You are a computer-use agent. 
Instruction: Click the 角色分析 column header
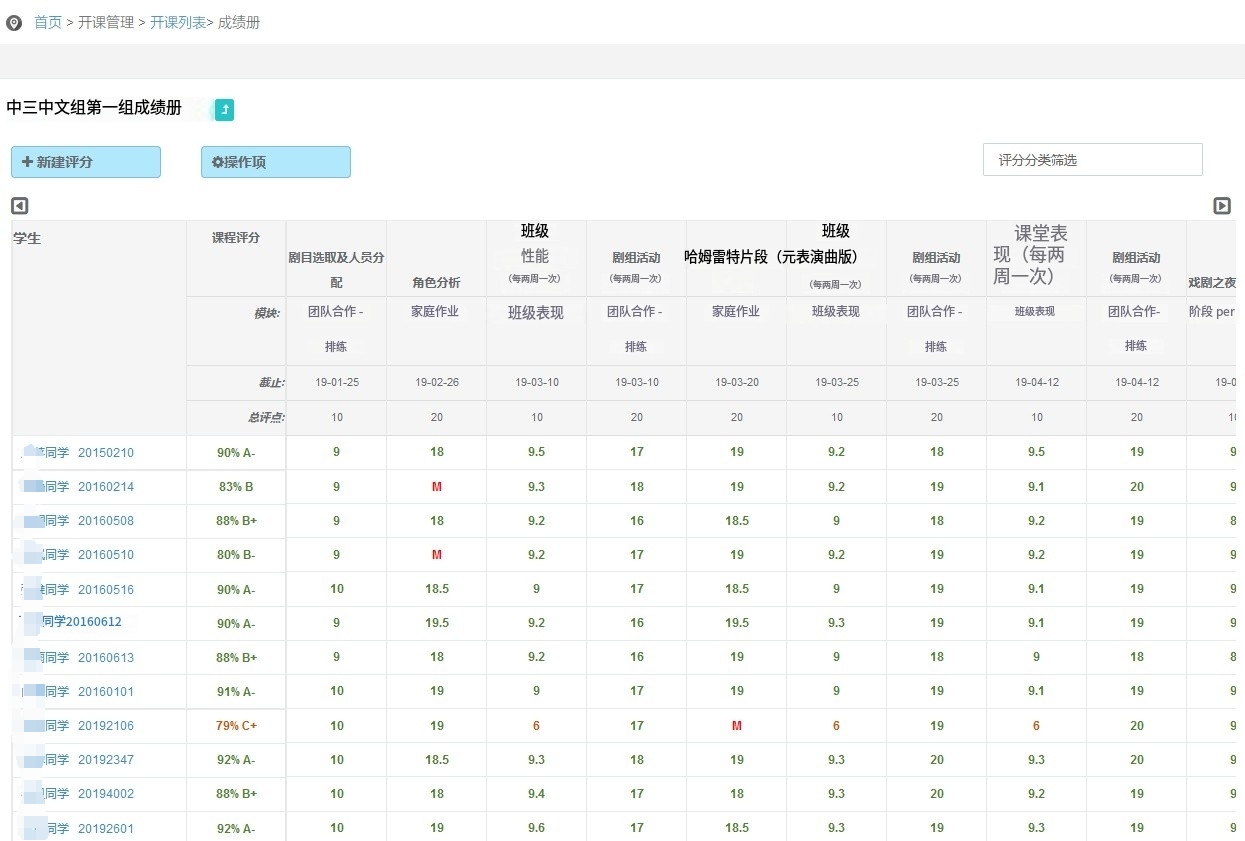click(436, 283)
